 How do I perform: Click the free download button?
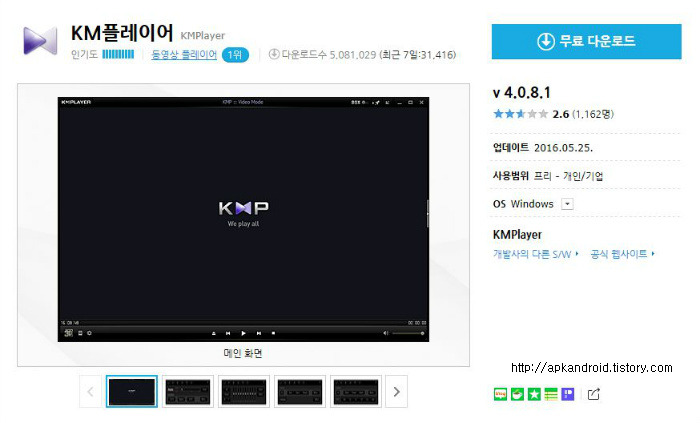(x=586, y=41)
